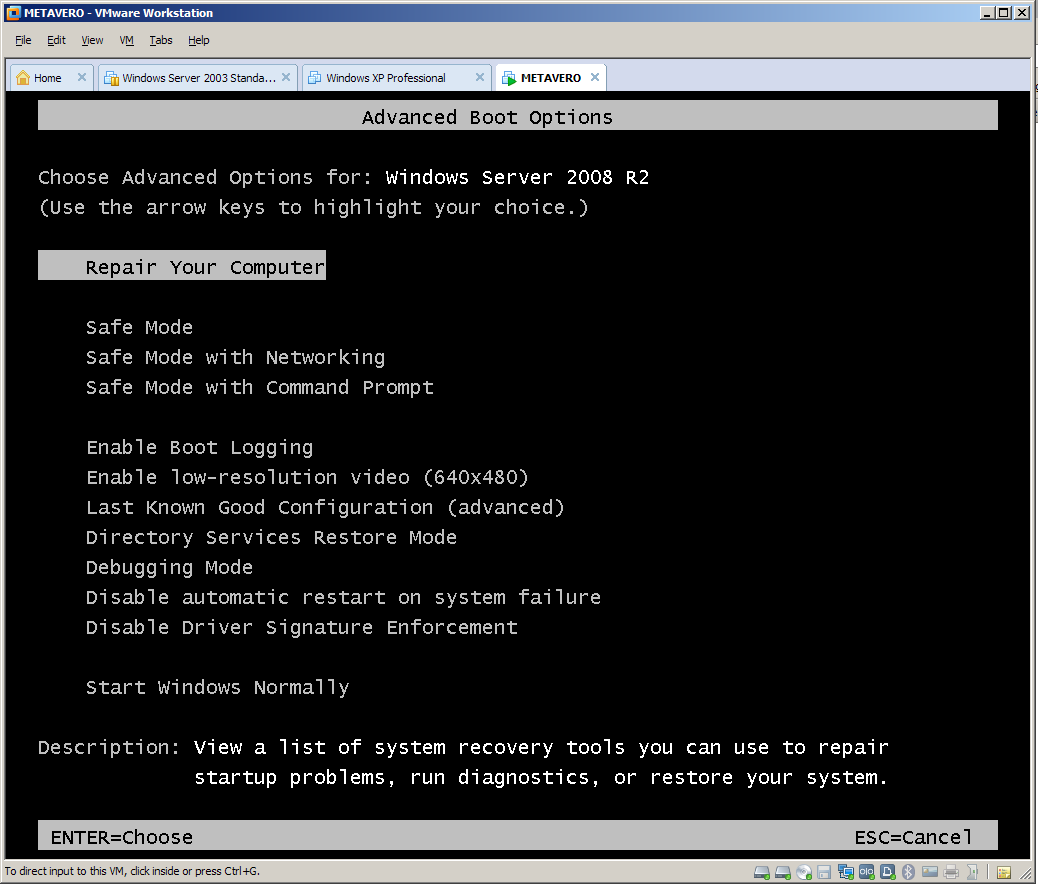Click the ENTER=Choose hint
Screen dimensions: 1038x884
point(122,838)
